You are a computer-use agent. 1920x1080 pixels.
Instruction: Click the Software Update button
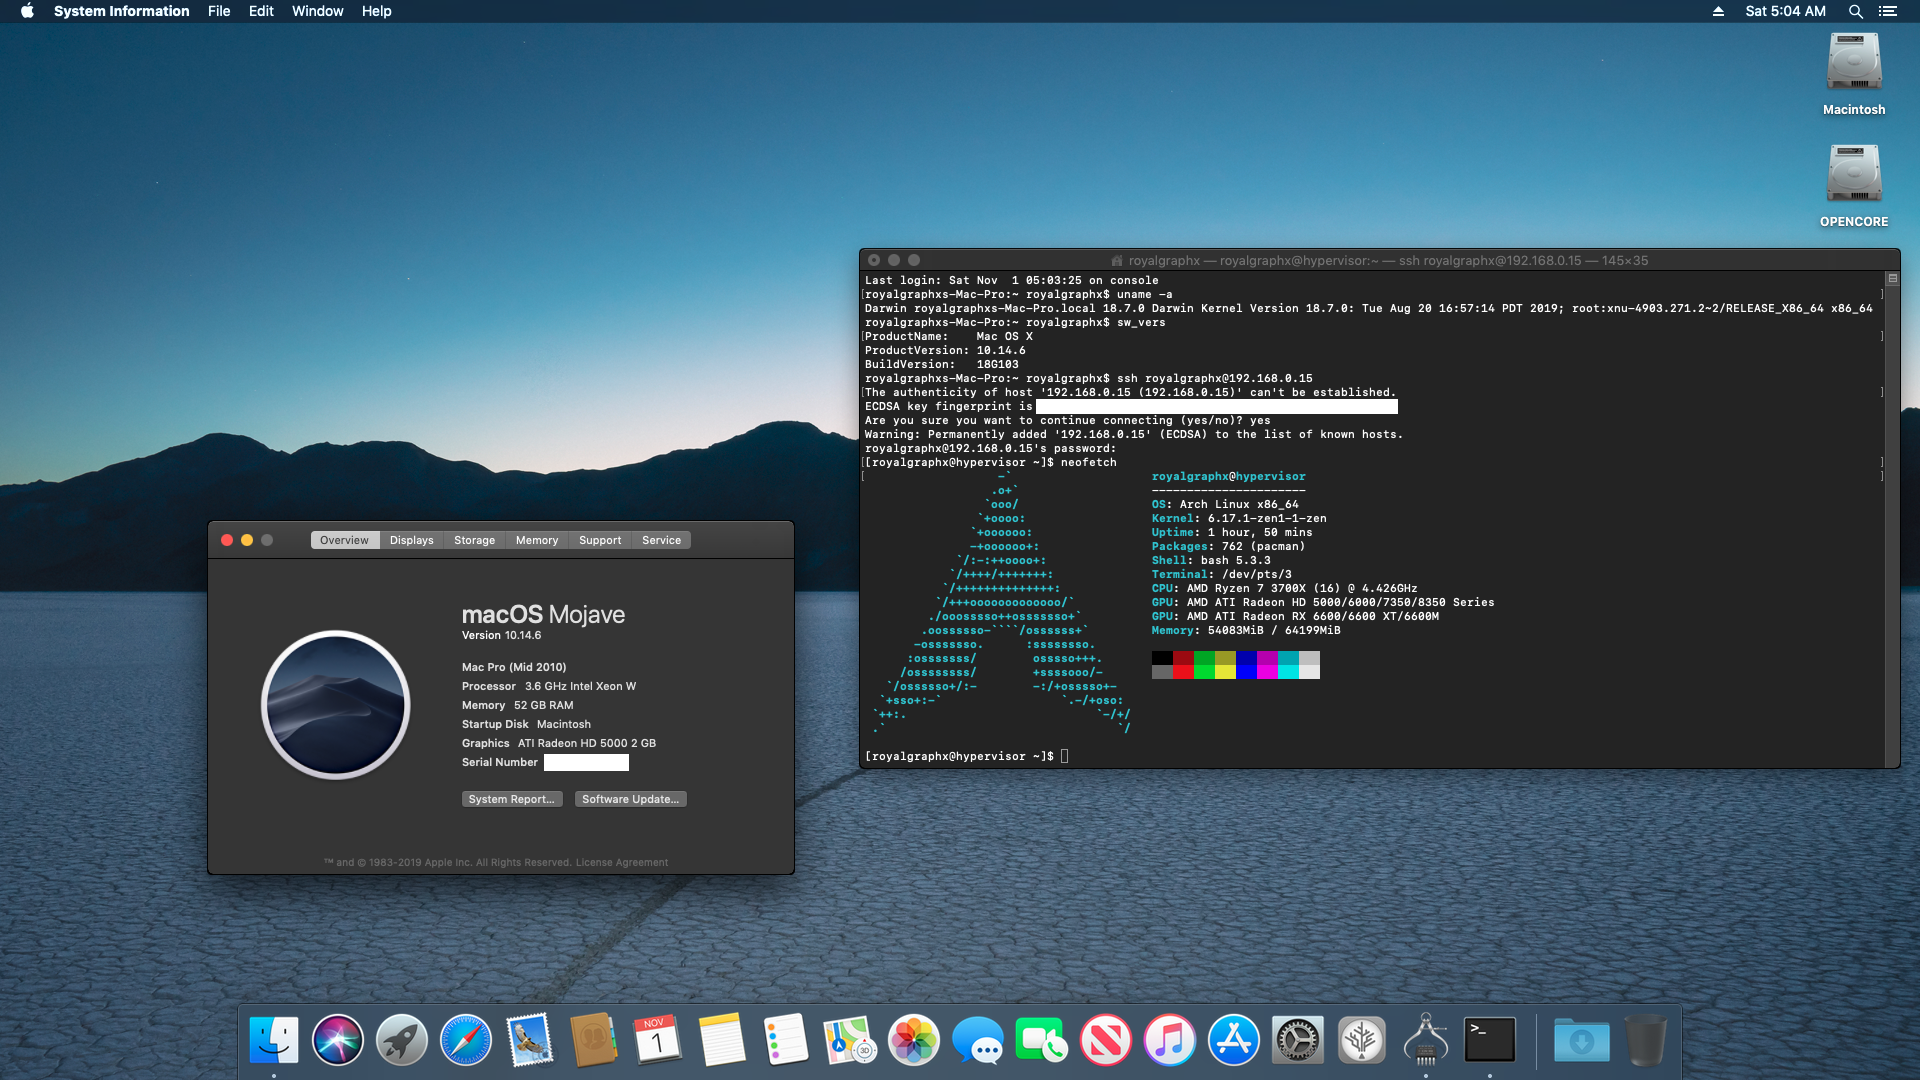pos(630,799)
